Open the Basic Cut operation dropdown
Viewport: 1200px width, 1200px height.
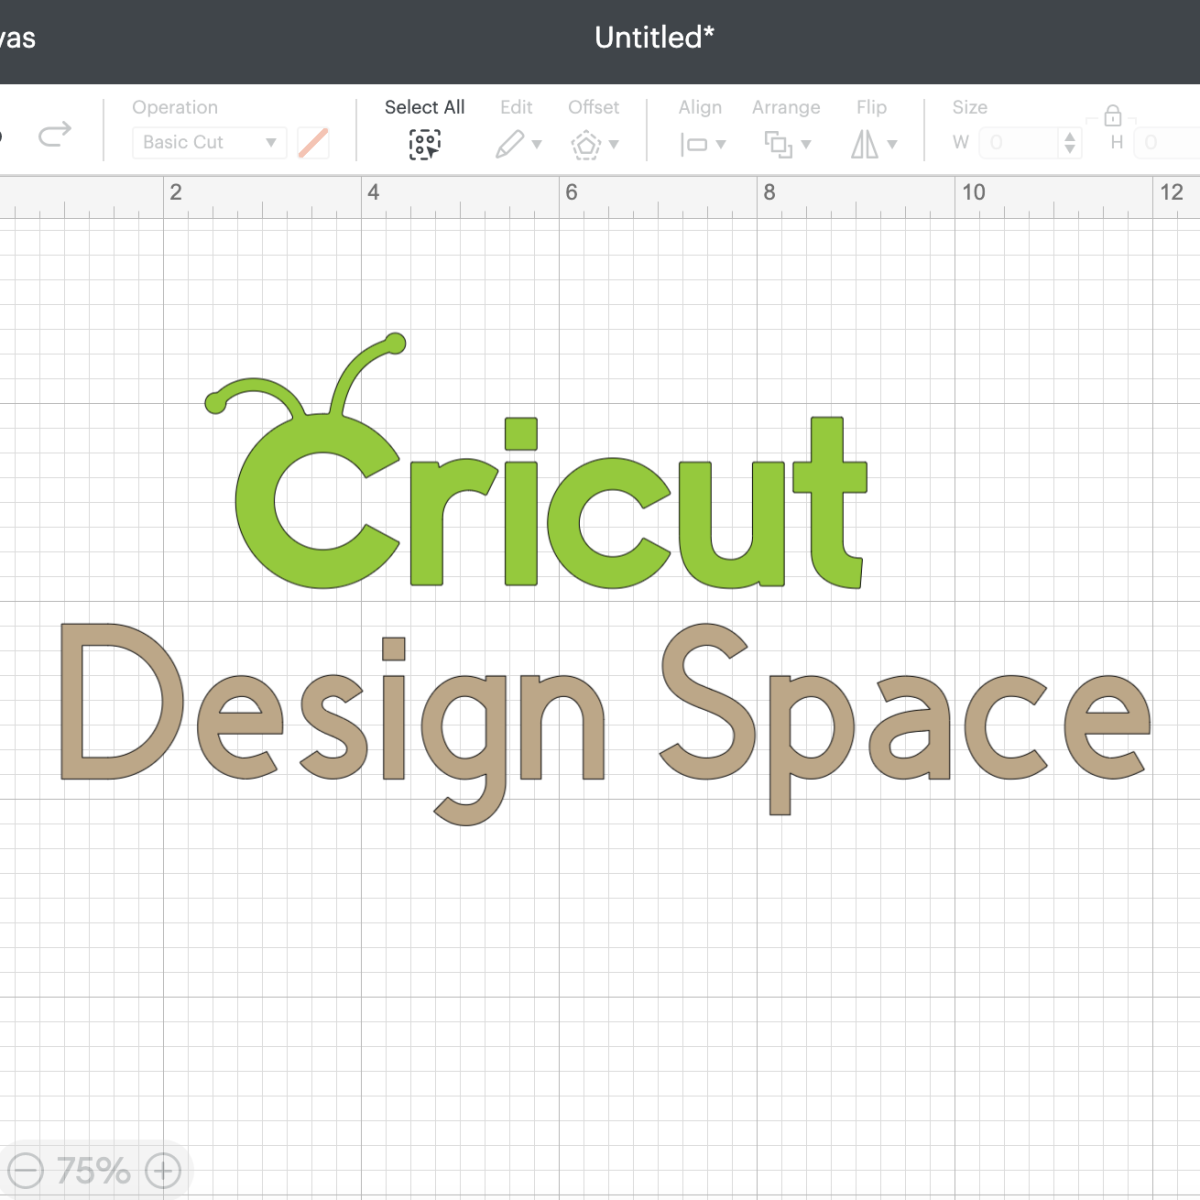click(x=209, y=142)
